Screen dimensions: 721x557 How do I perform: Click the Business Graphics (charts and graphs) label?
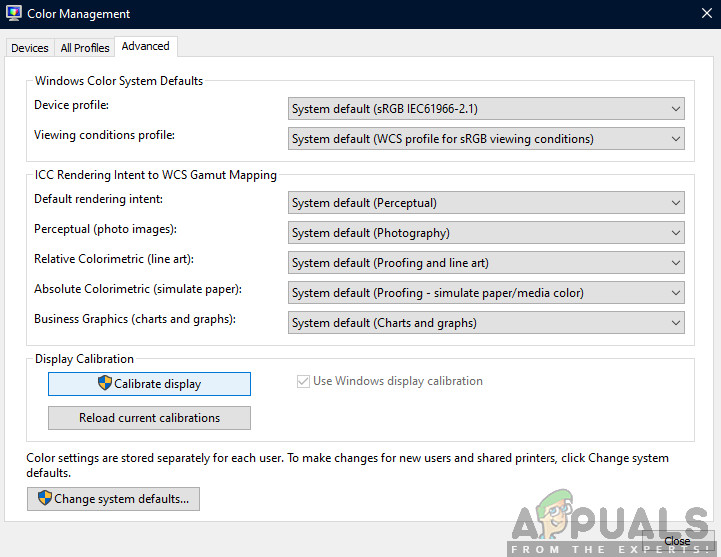[135, 319]
